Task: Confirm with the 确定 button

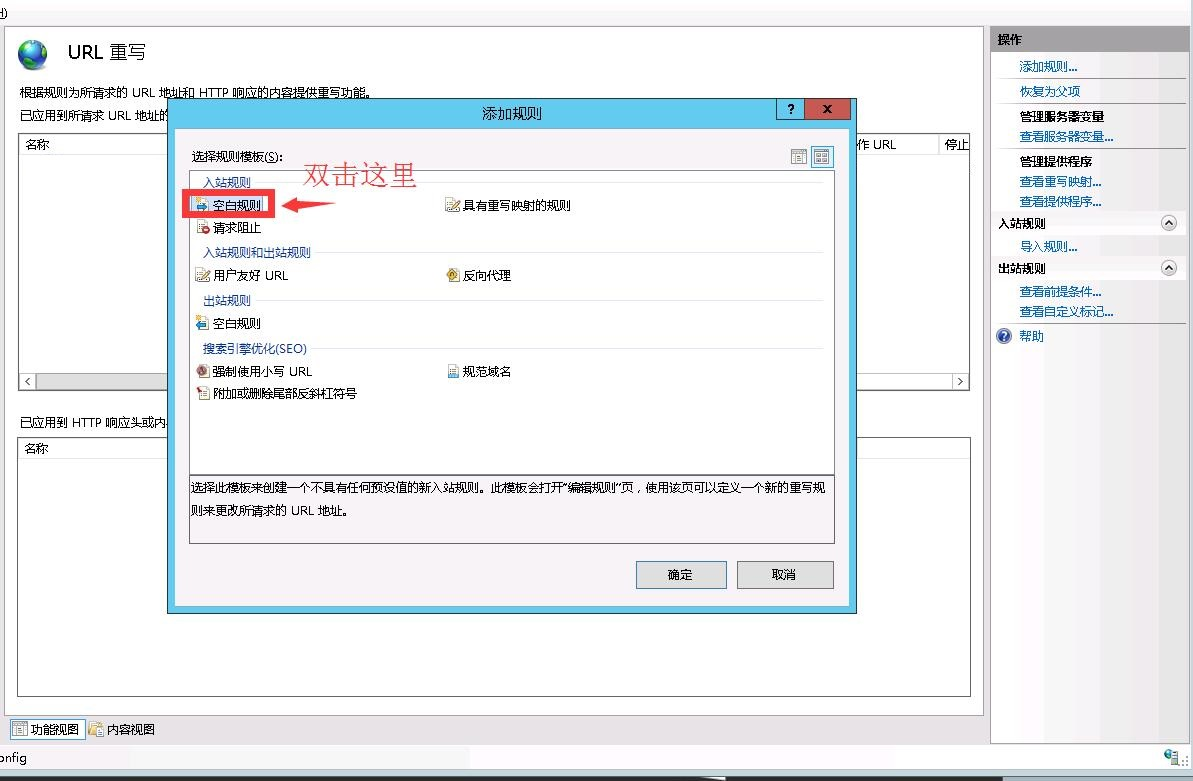Action: [x=681, y=574]
